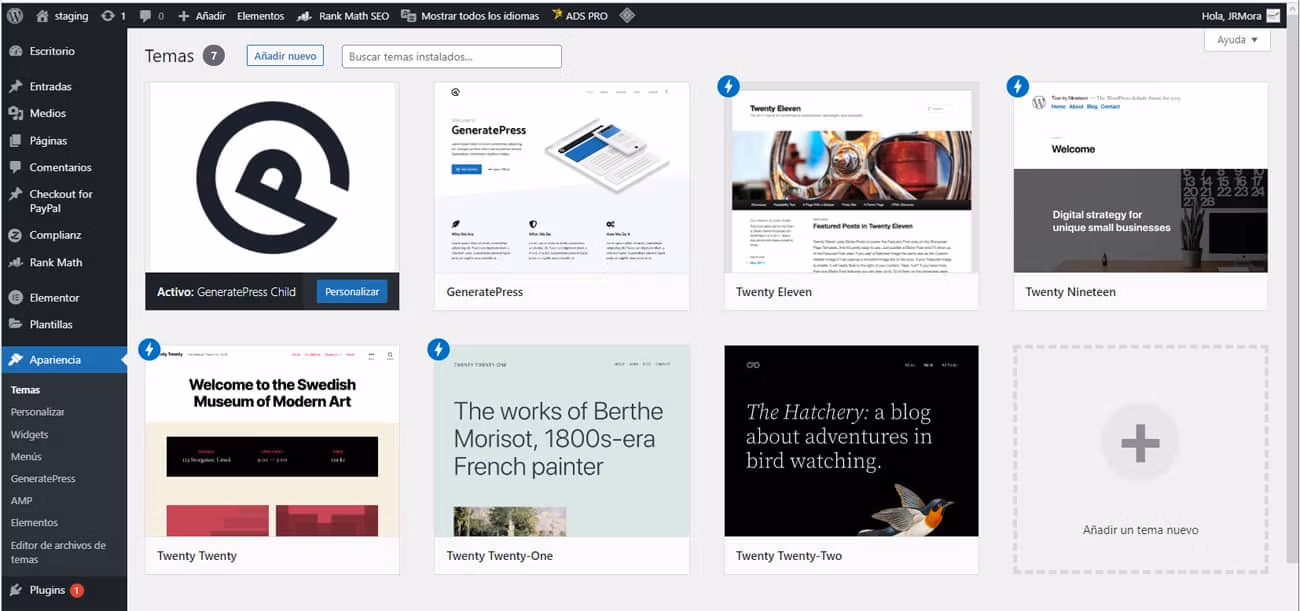Click lightning badge on Twenty Nineteen theme
The width and height of the screenshot is (1300, 611).
(1018, 87)
